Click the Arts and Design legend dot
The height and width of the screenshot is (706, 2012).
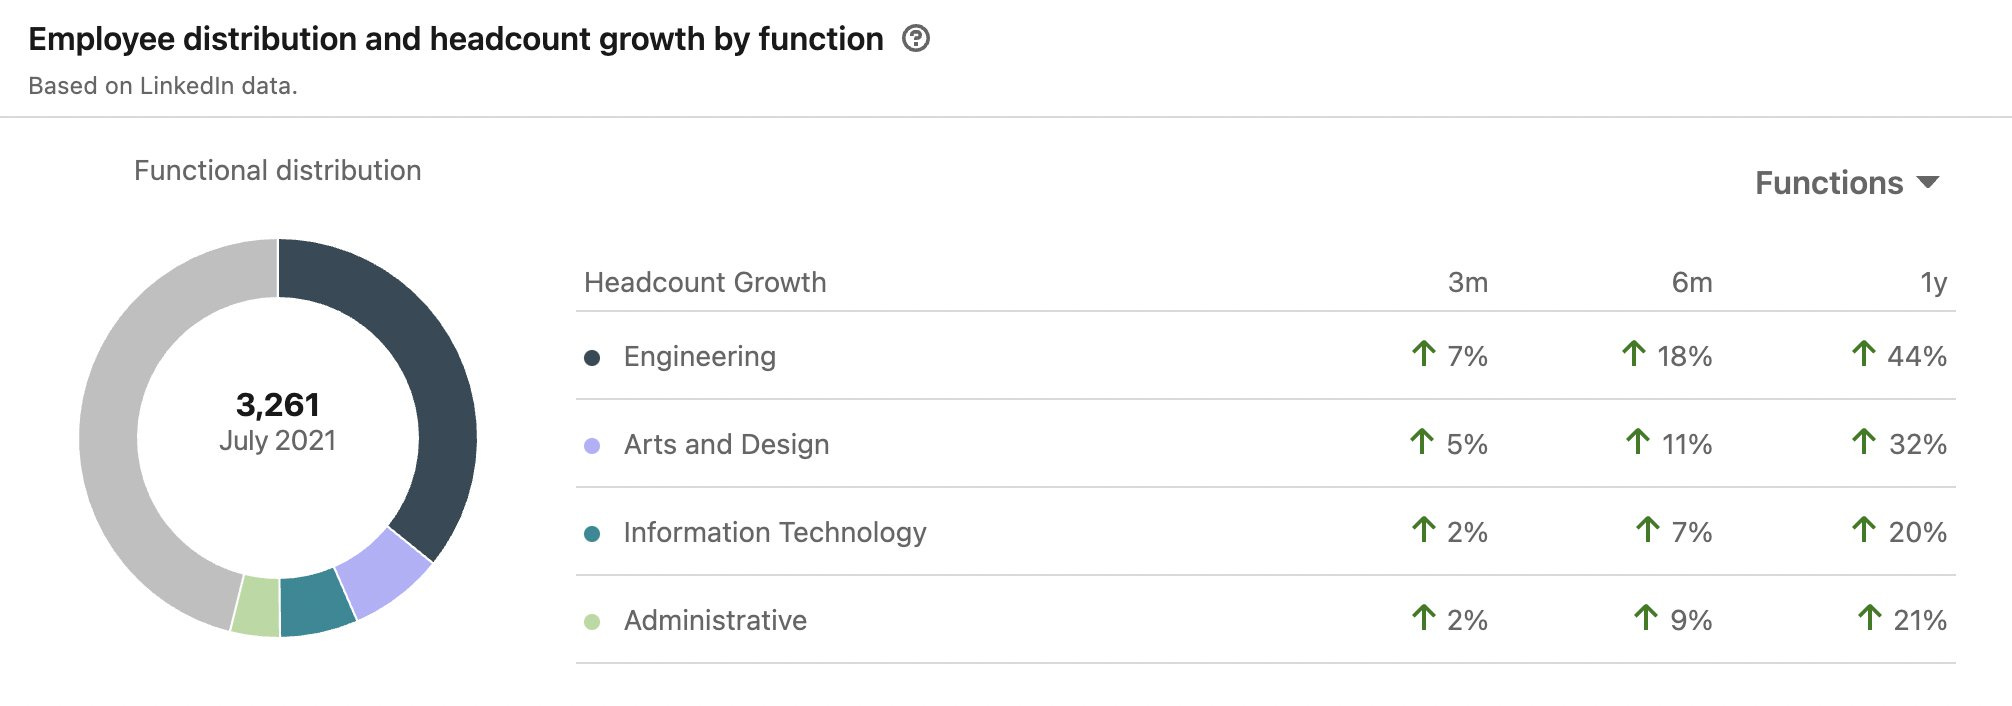pyautogui.click(x=592, y=446)
